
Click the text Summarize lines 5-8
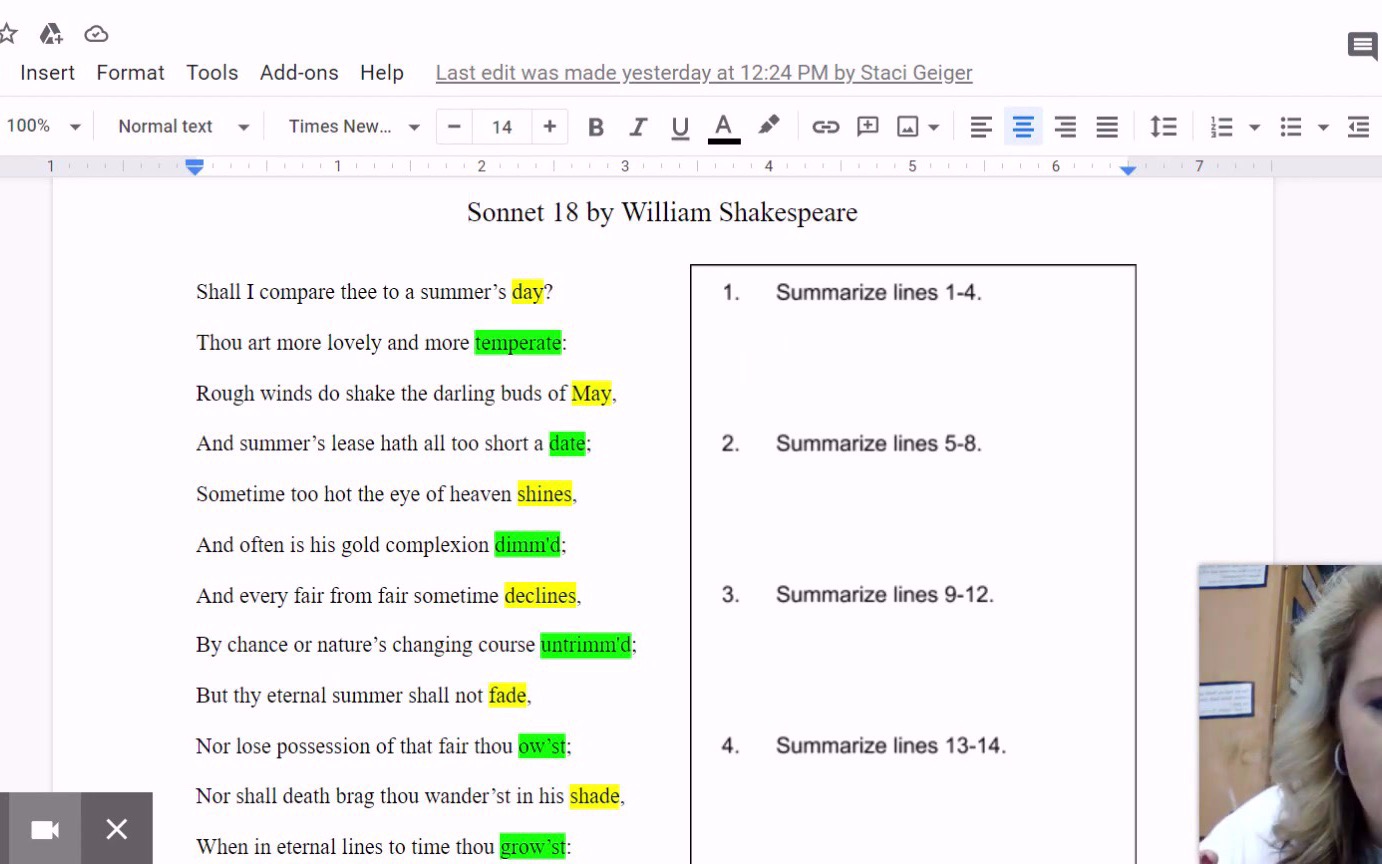tap(879, 443)
